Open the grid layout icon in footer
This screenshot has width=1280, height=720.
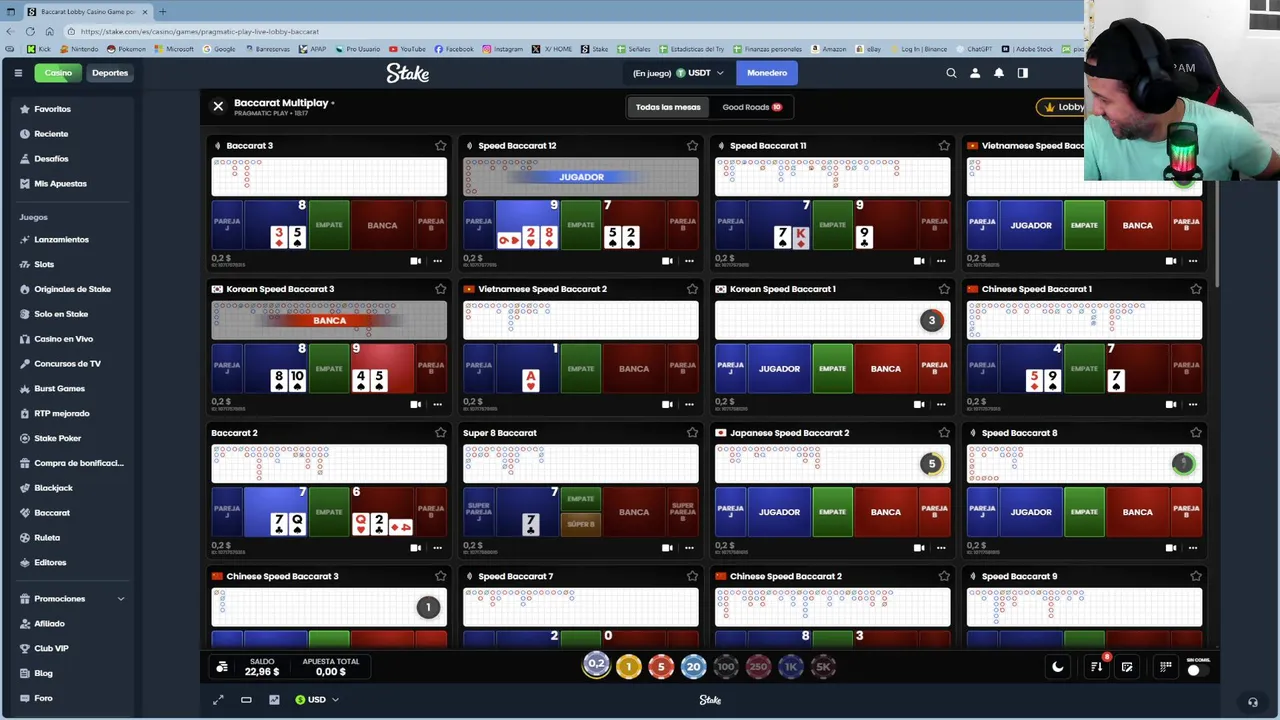tap(1165, 667)
